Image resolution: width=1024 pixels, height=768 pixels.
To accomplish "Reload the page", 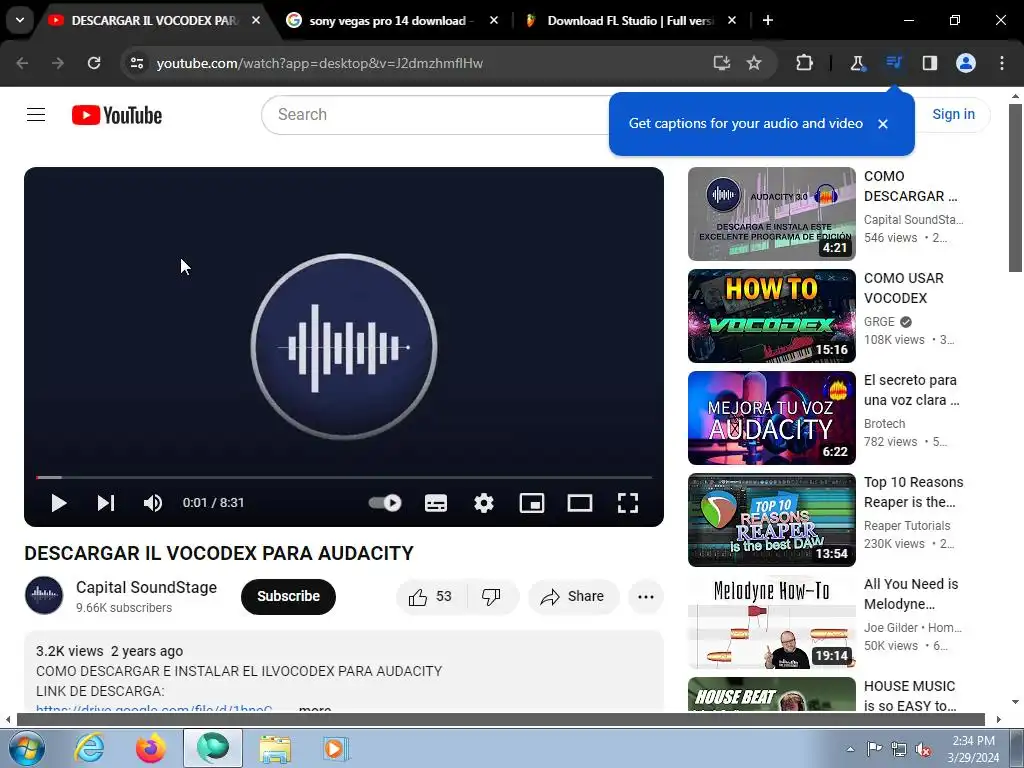I will pyautogui.click(x=94, y=63).
